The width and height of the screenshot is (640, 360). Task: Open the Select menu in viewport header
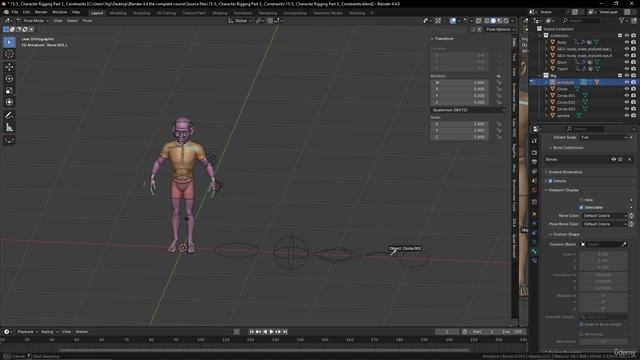pos(72,20)
